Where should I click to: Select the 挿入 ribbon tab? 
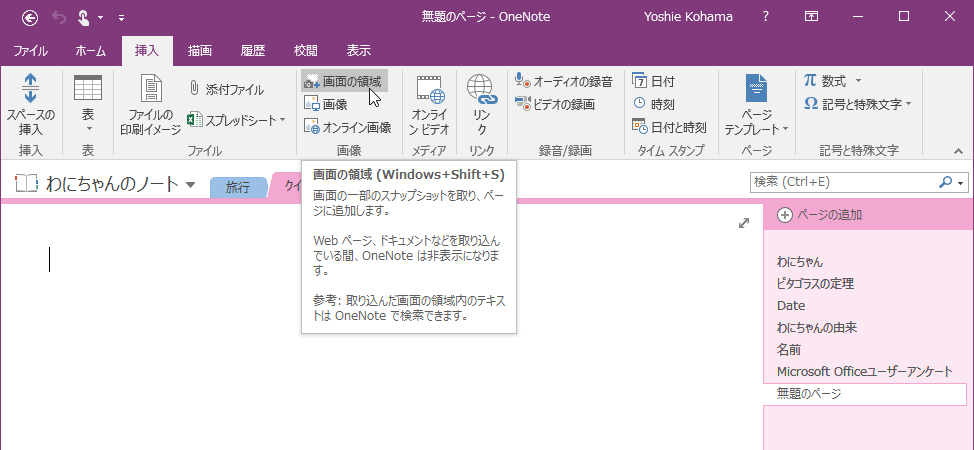(147, 51)
